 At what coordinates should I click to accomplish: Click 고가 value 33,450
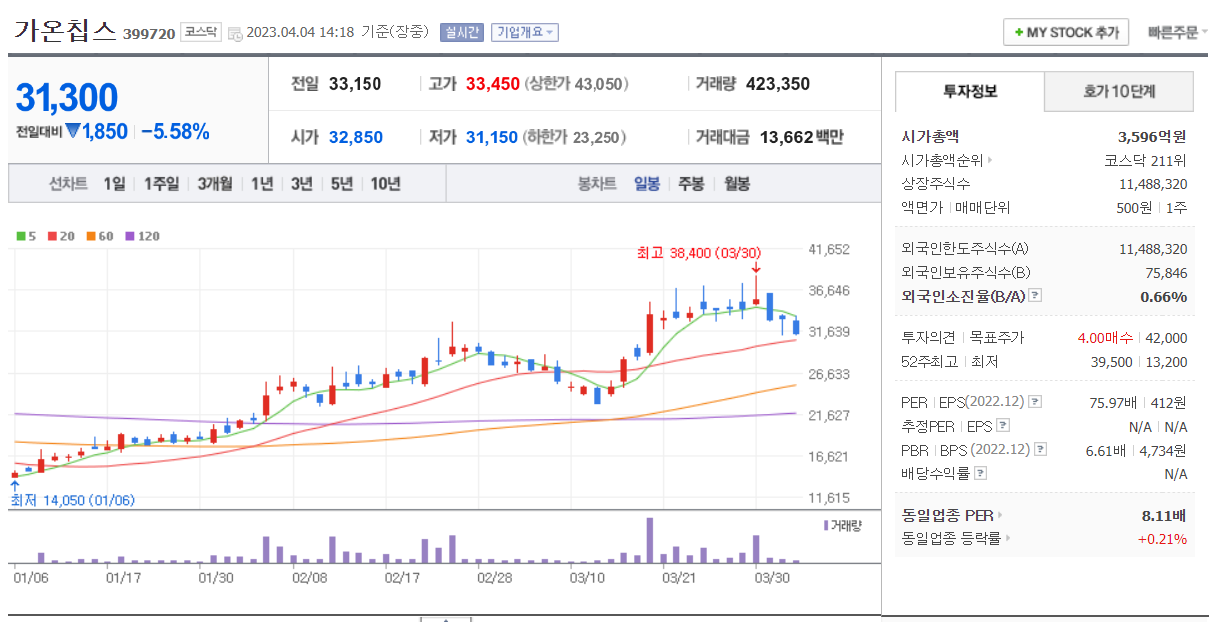point(493,84)
